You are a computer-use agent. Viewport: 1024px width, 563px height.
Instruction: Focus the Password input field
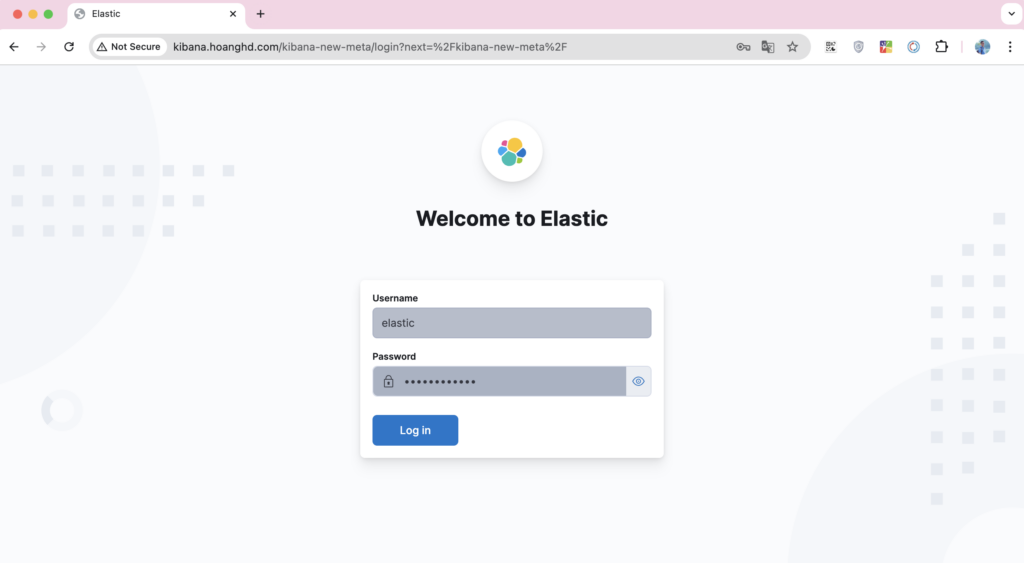point(499,381)
